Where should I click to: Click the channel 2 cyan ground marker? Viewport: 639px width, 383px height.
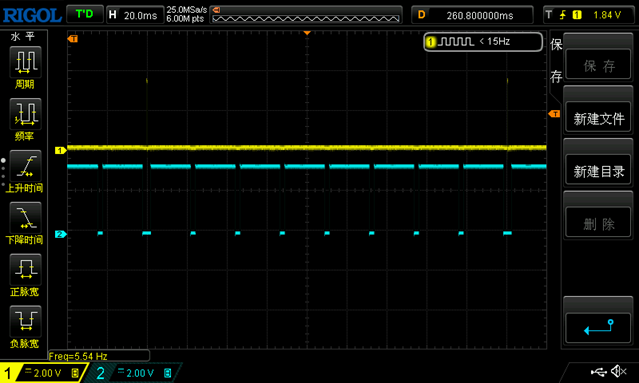[x=60, y=234]
